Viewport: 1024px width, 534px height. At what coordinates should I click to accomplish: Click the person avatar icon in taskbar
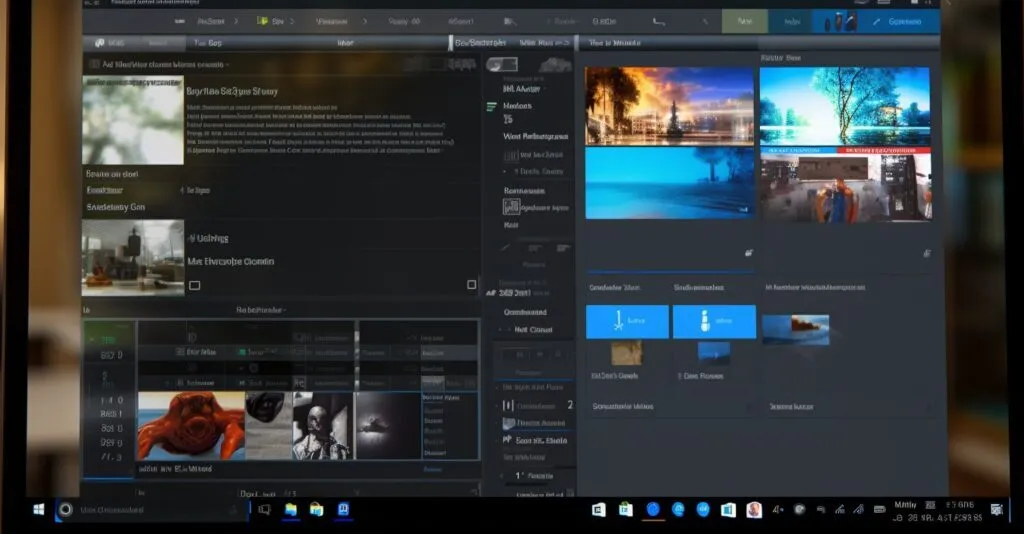coord(754,510)
